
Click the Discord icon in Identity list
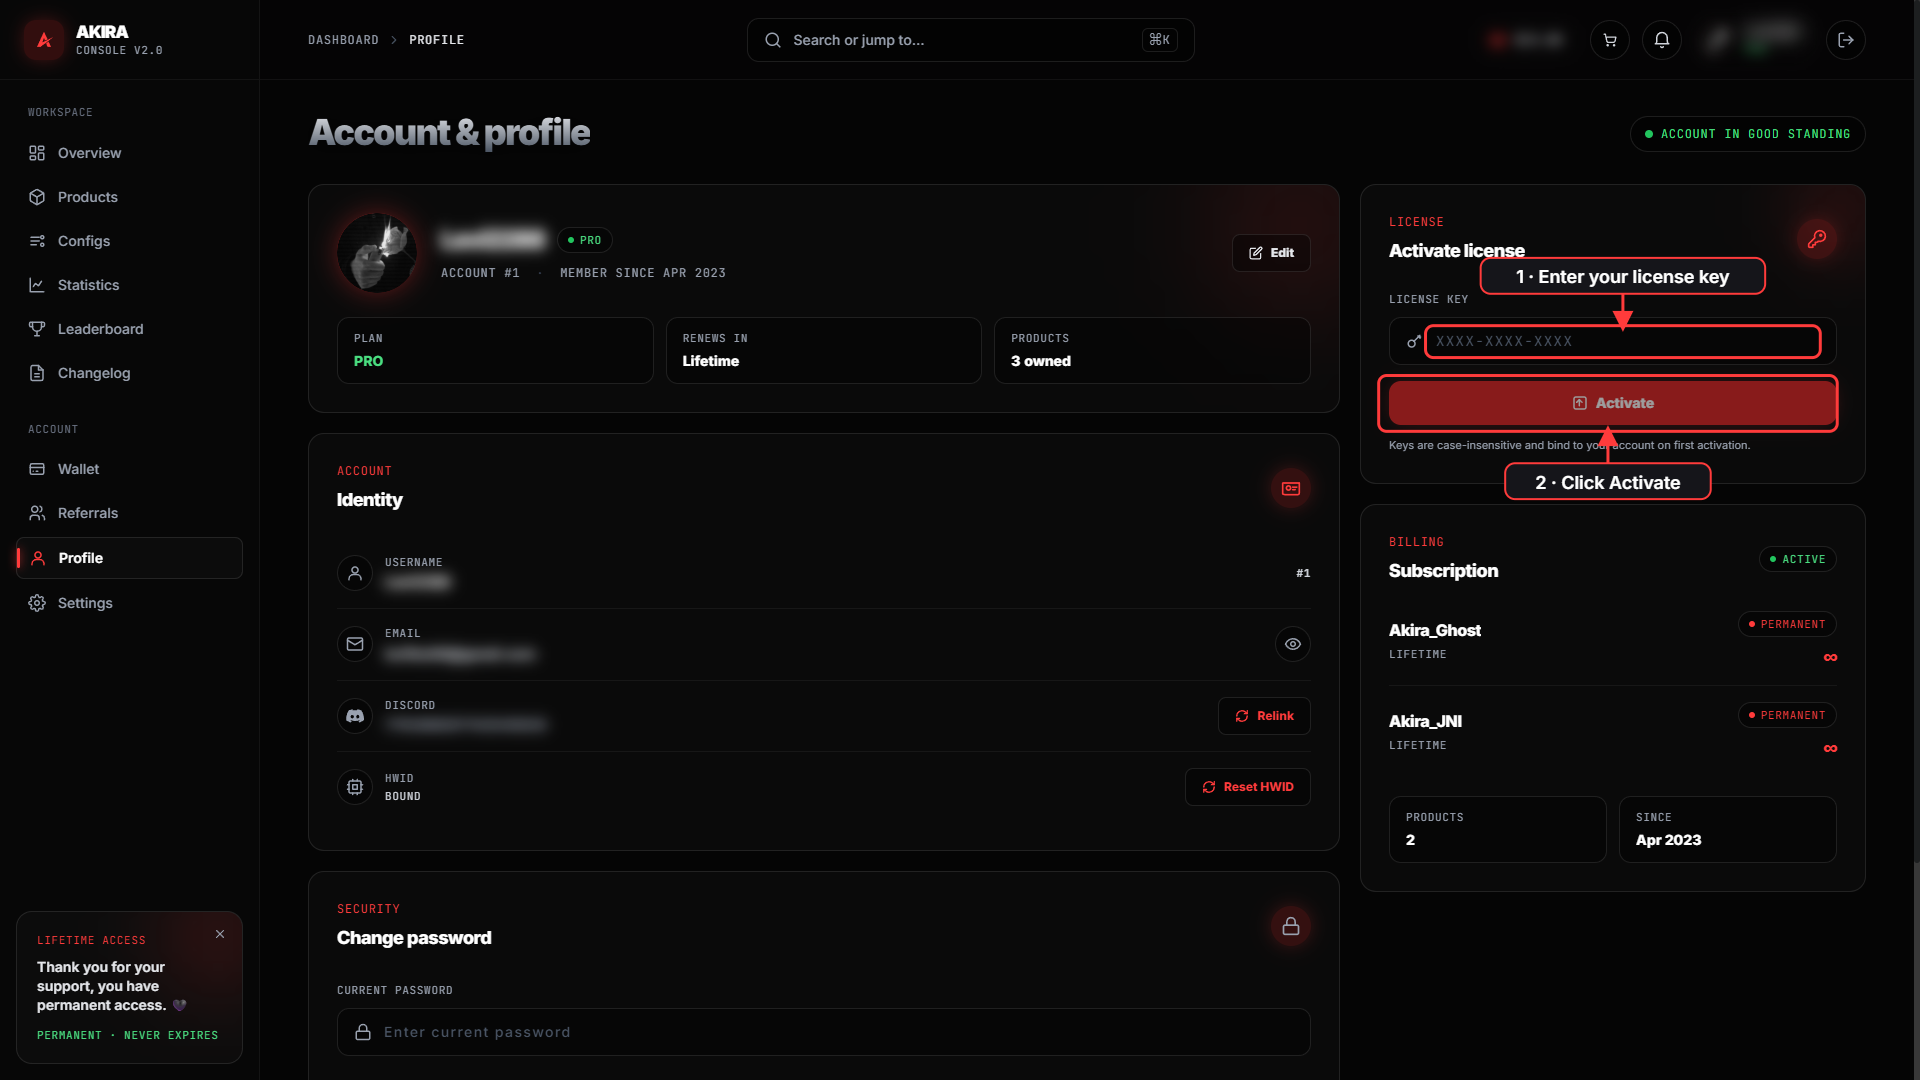click(x=355, y=716)
